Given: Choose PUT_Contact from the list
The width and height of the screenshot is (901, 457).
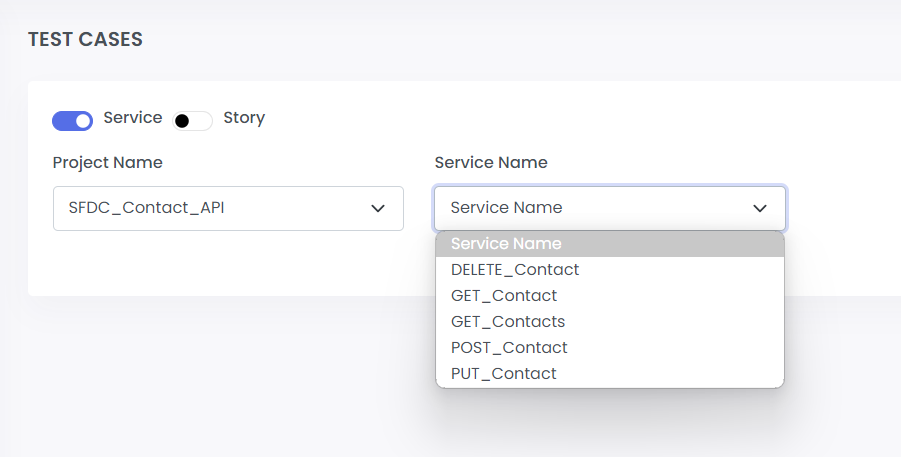Looking at the screenshot, I should point(610,374).
